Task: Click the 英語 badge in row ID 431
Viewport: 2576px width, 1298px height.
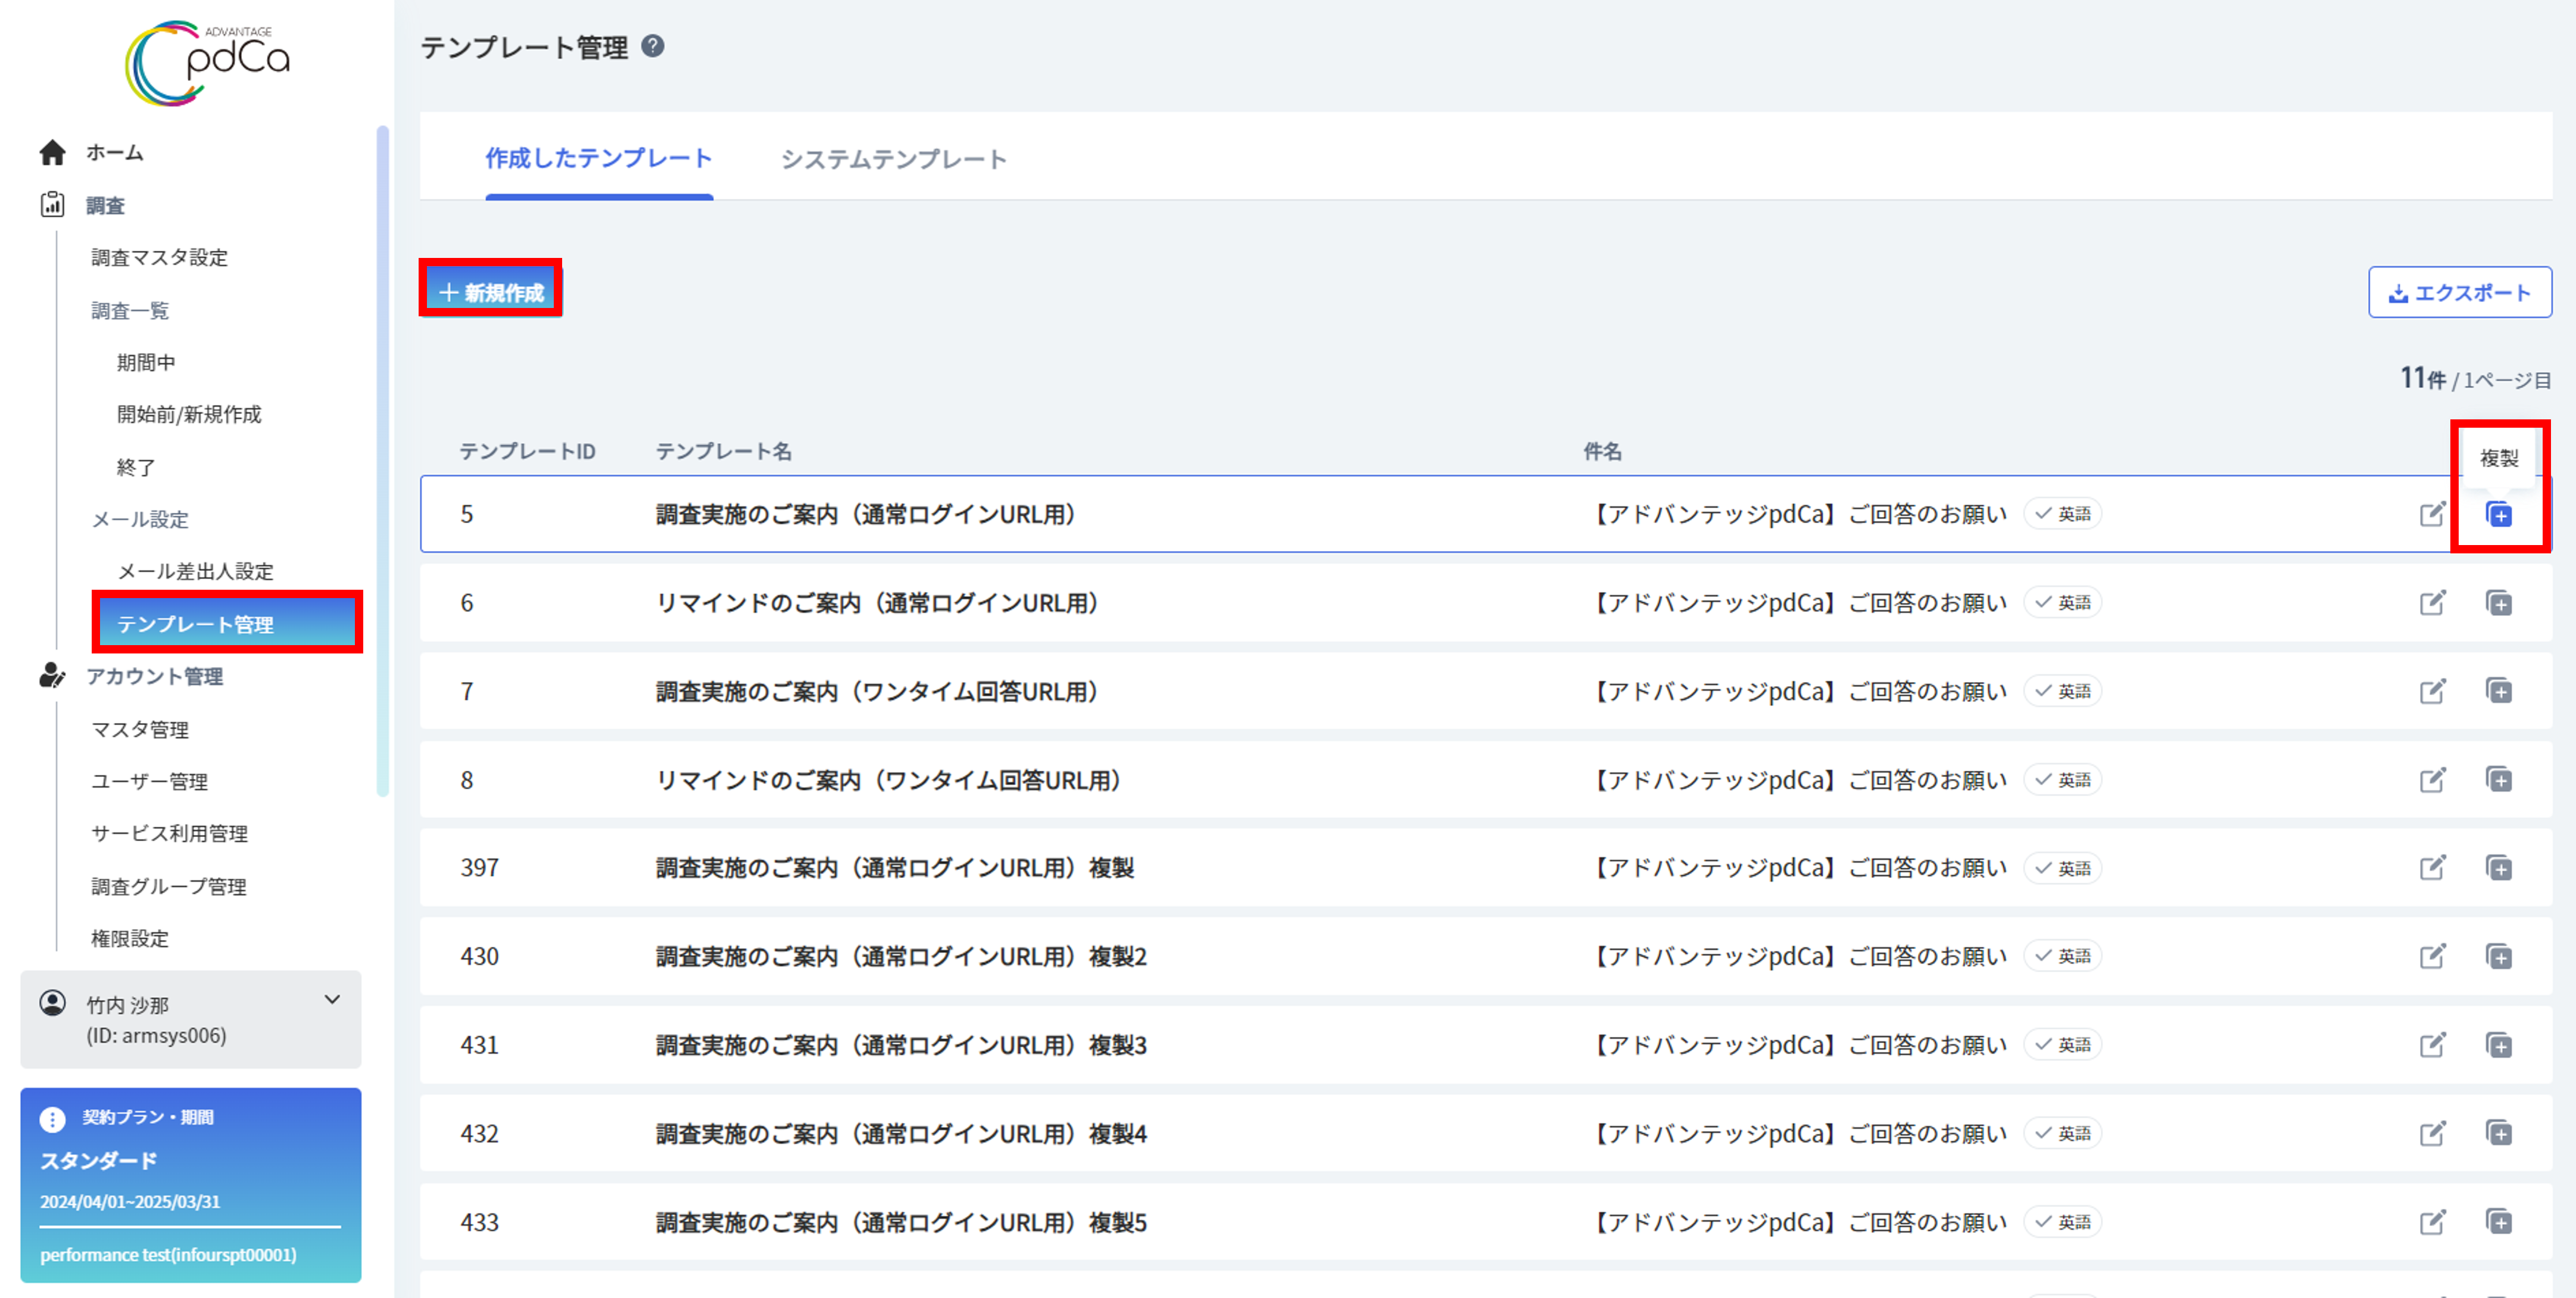Action: [x=2062, y=1045]
